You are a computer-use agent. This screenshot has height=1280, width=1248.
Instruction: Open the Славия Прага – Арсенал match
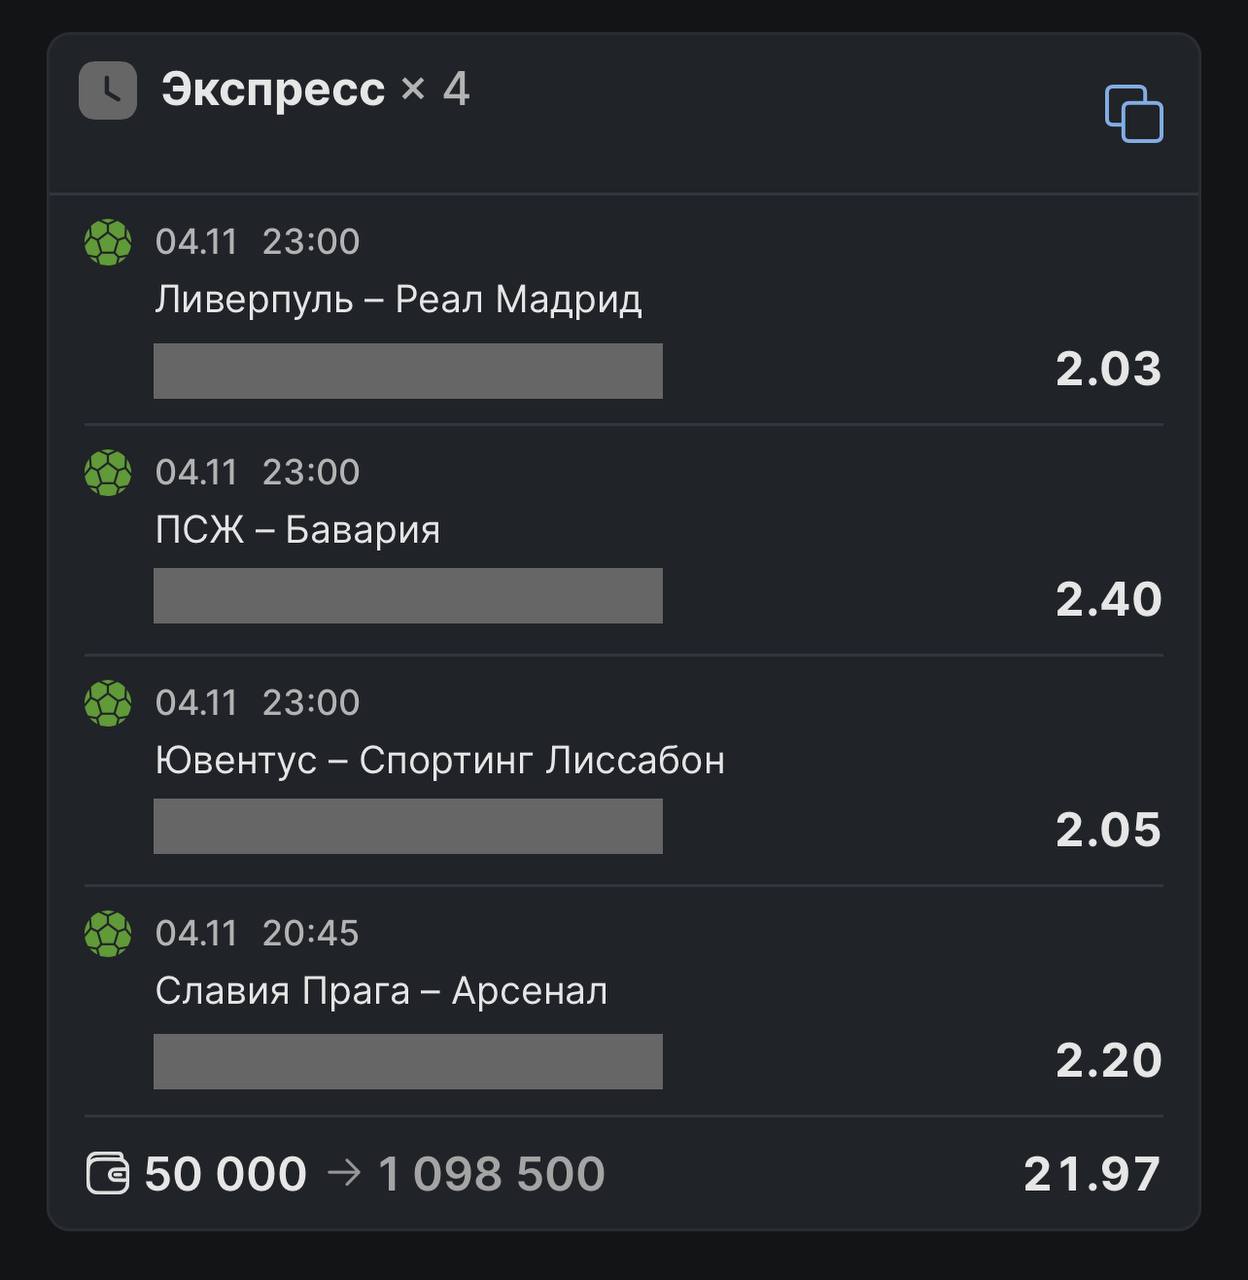pos(381,991)
